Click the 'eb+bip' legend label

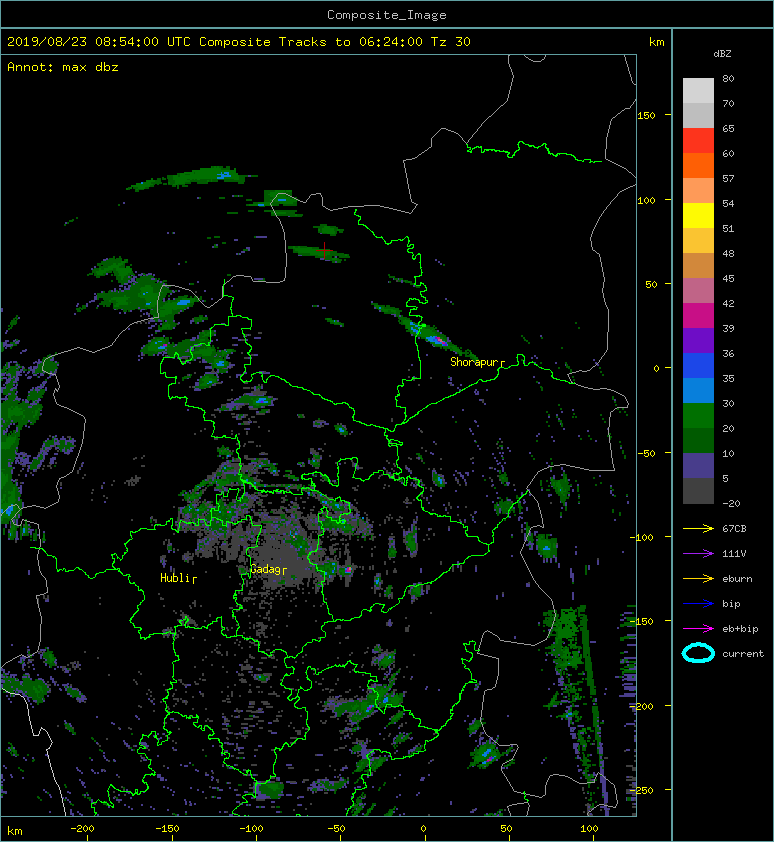point(740,629)
